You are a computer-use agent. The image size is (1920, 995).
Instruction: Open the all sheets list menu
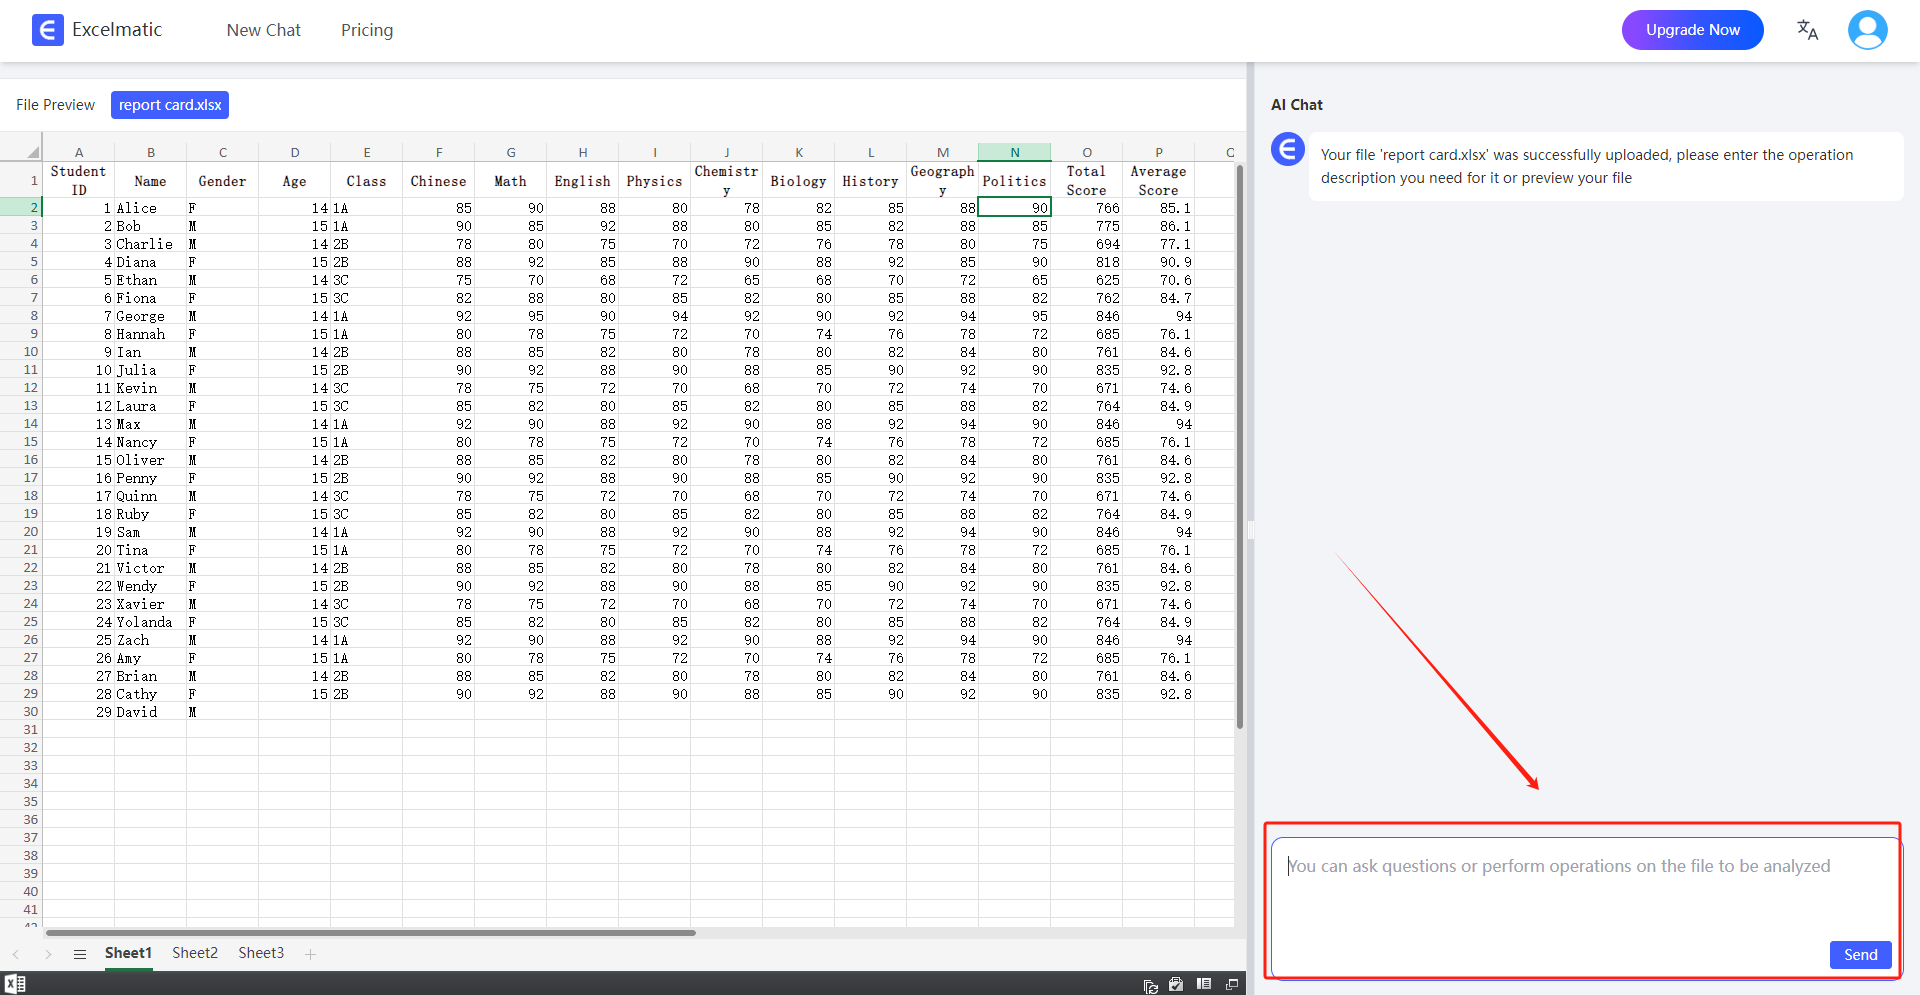pos(80,954)
